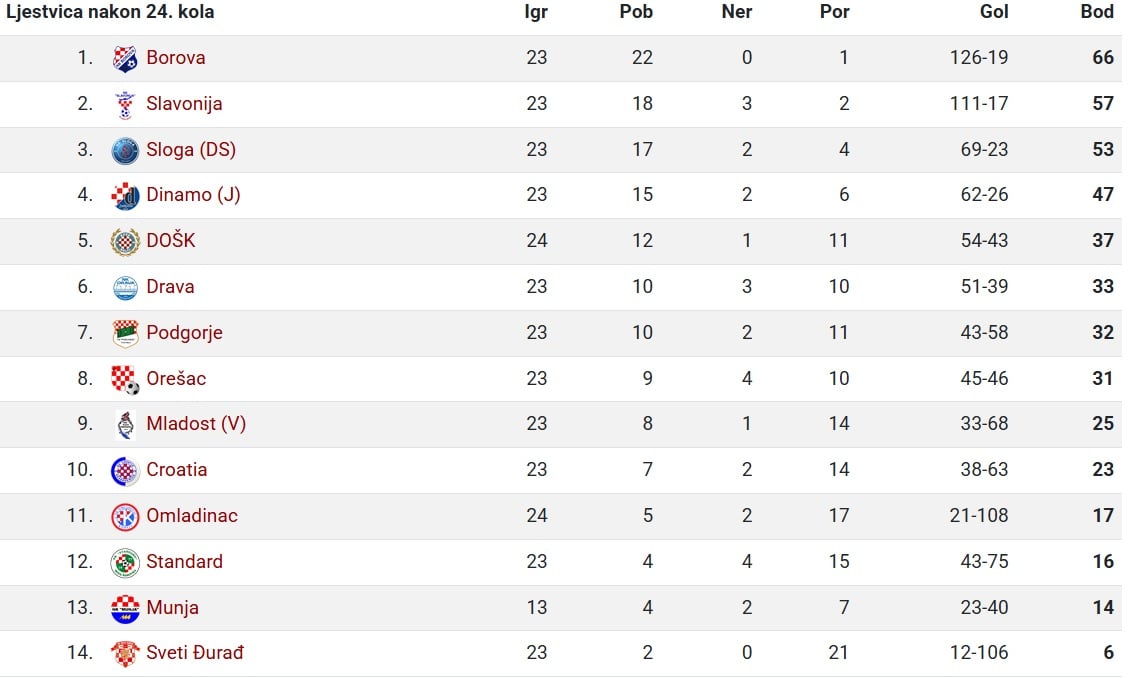Open the Croatia team link
This screenshot has width=1128, height=678.
coord(176,470)
